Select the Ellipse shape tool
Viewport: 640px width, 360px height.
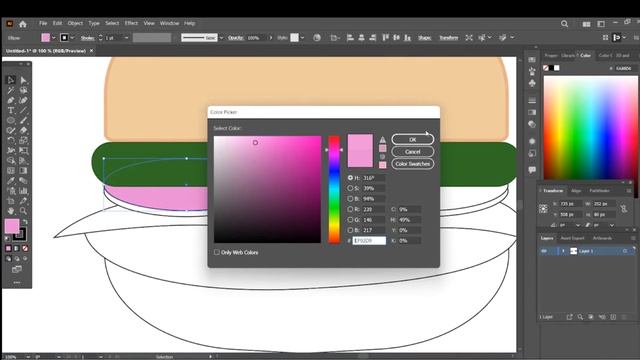[x=11, y=120]
